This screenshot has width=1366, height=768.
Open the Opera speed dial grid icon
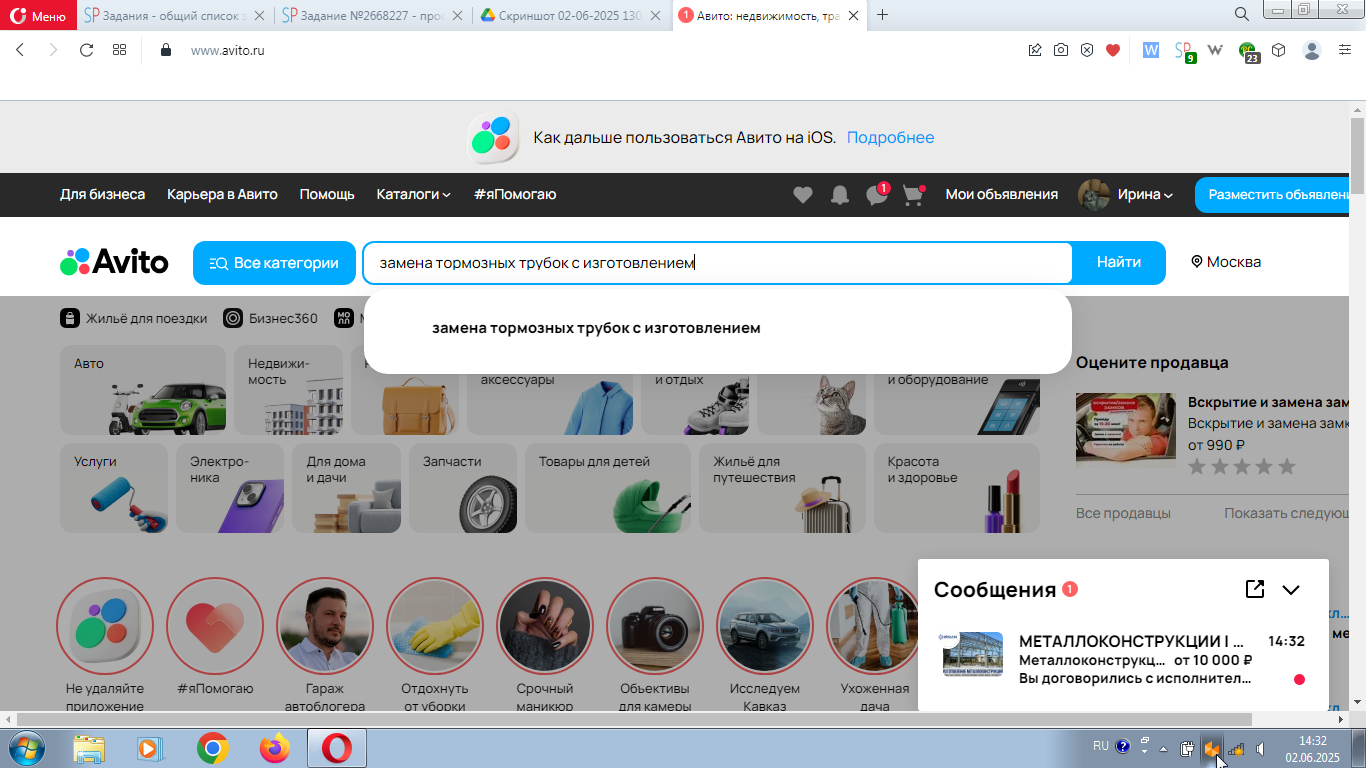(119, 50)
